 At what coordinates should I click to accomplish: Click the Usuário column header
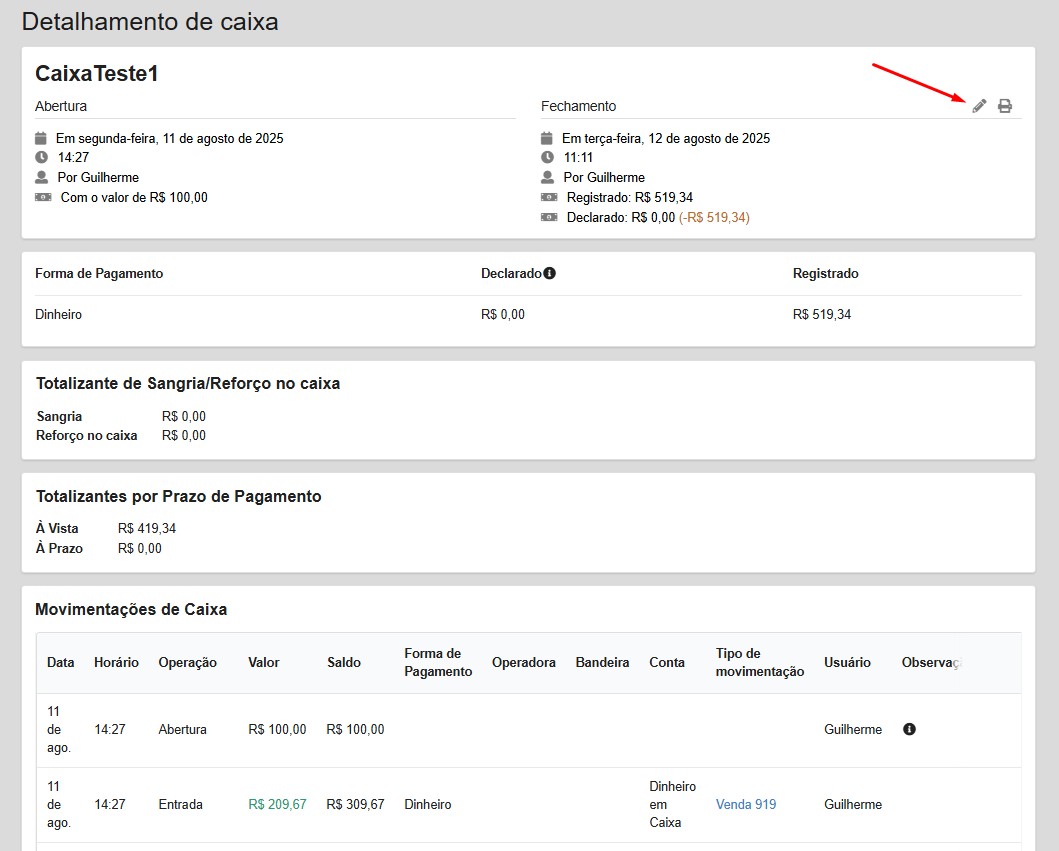pyautogui.click(x=847, y=662)
